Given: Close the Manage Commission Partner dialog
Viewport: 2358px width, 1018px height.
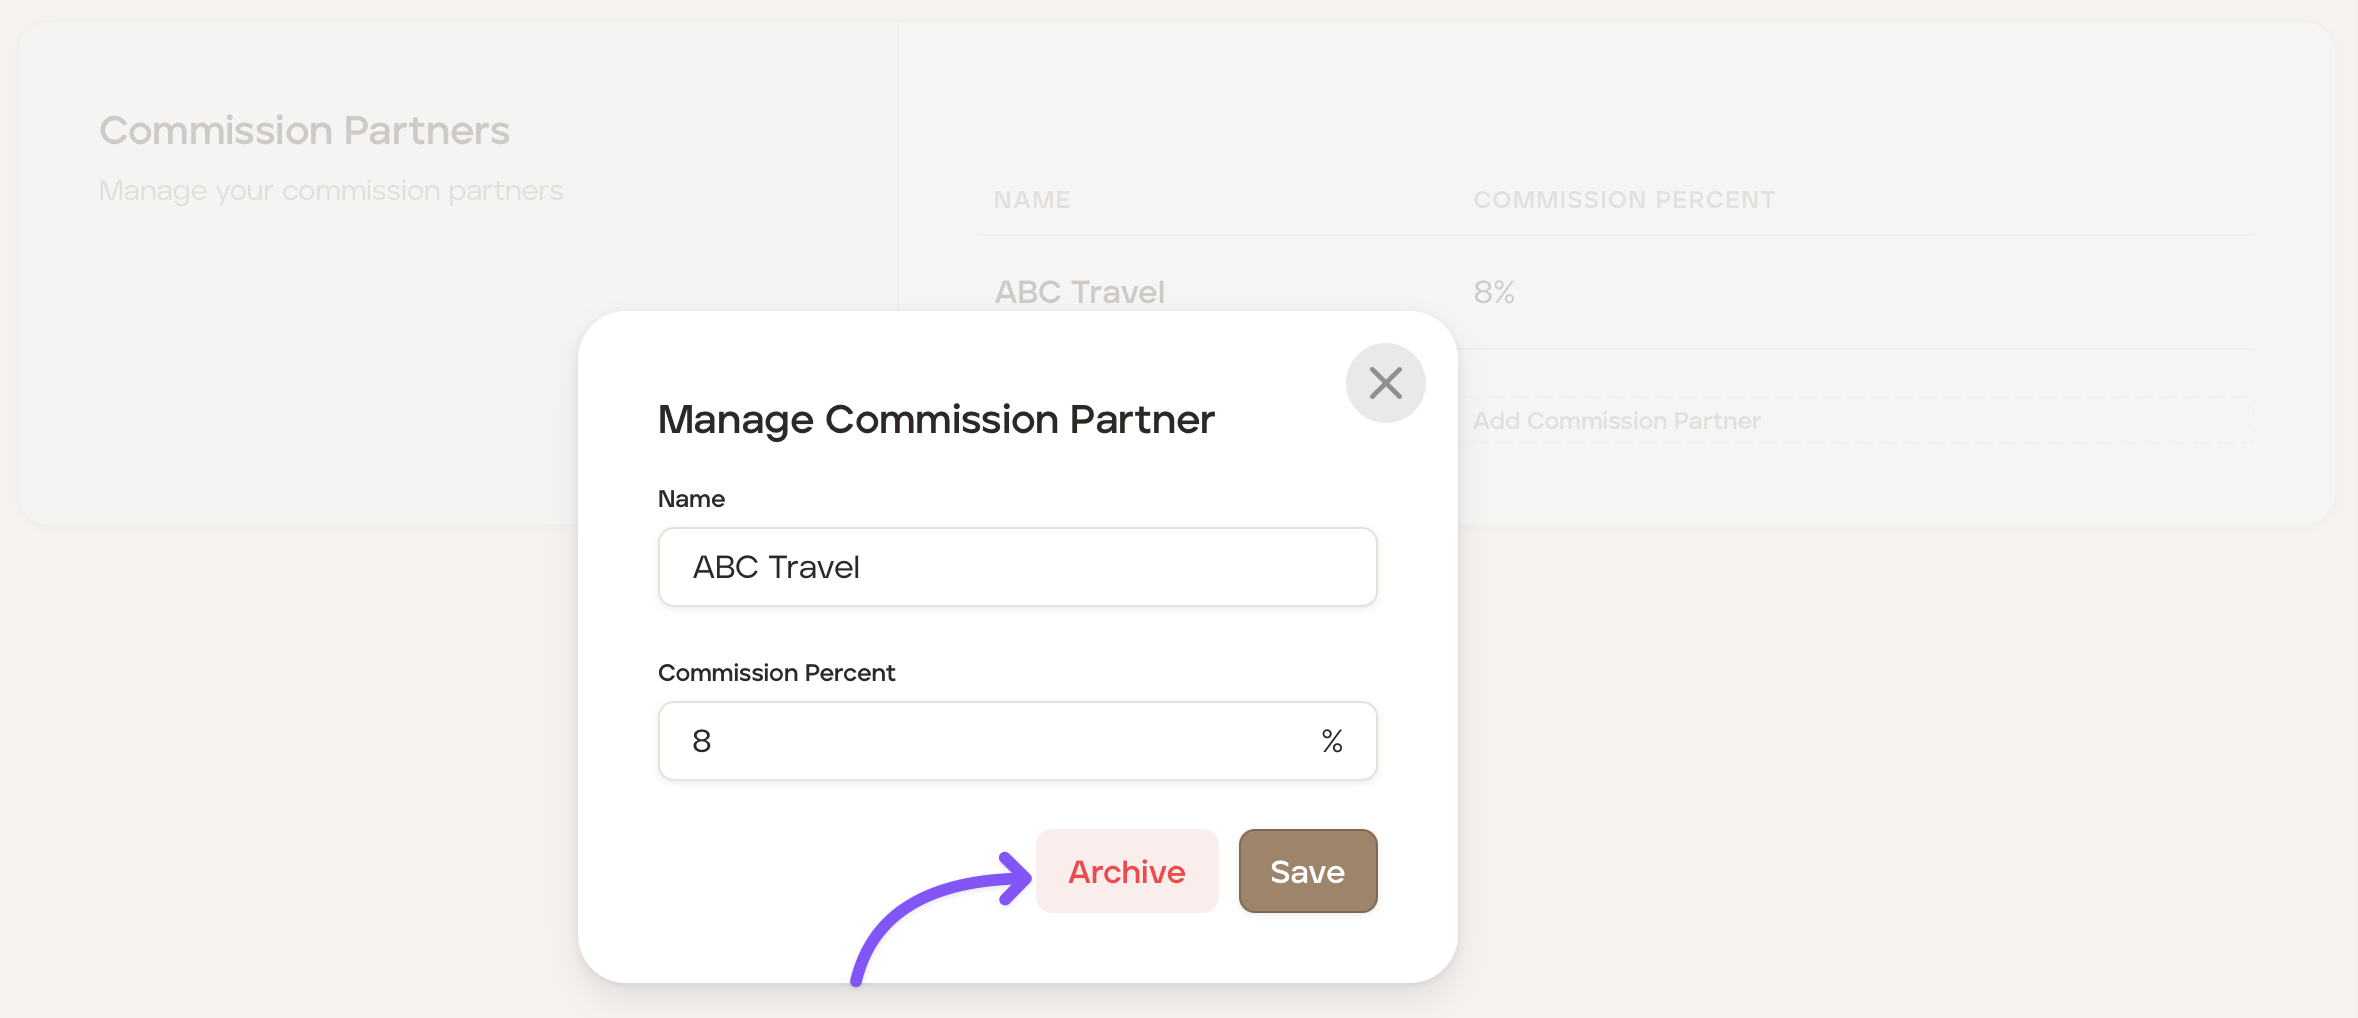Looking at the screenshot, I should point(1385,383).
